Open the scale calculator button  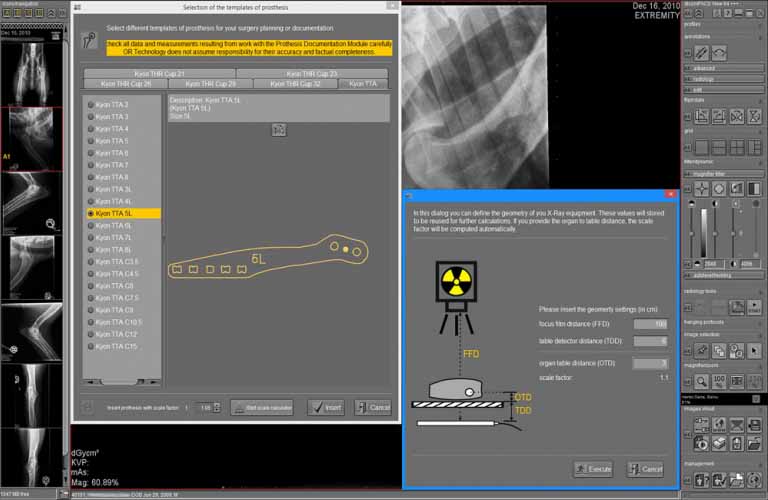pyautogui.click(x=262, y=407)
